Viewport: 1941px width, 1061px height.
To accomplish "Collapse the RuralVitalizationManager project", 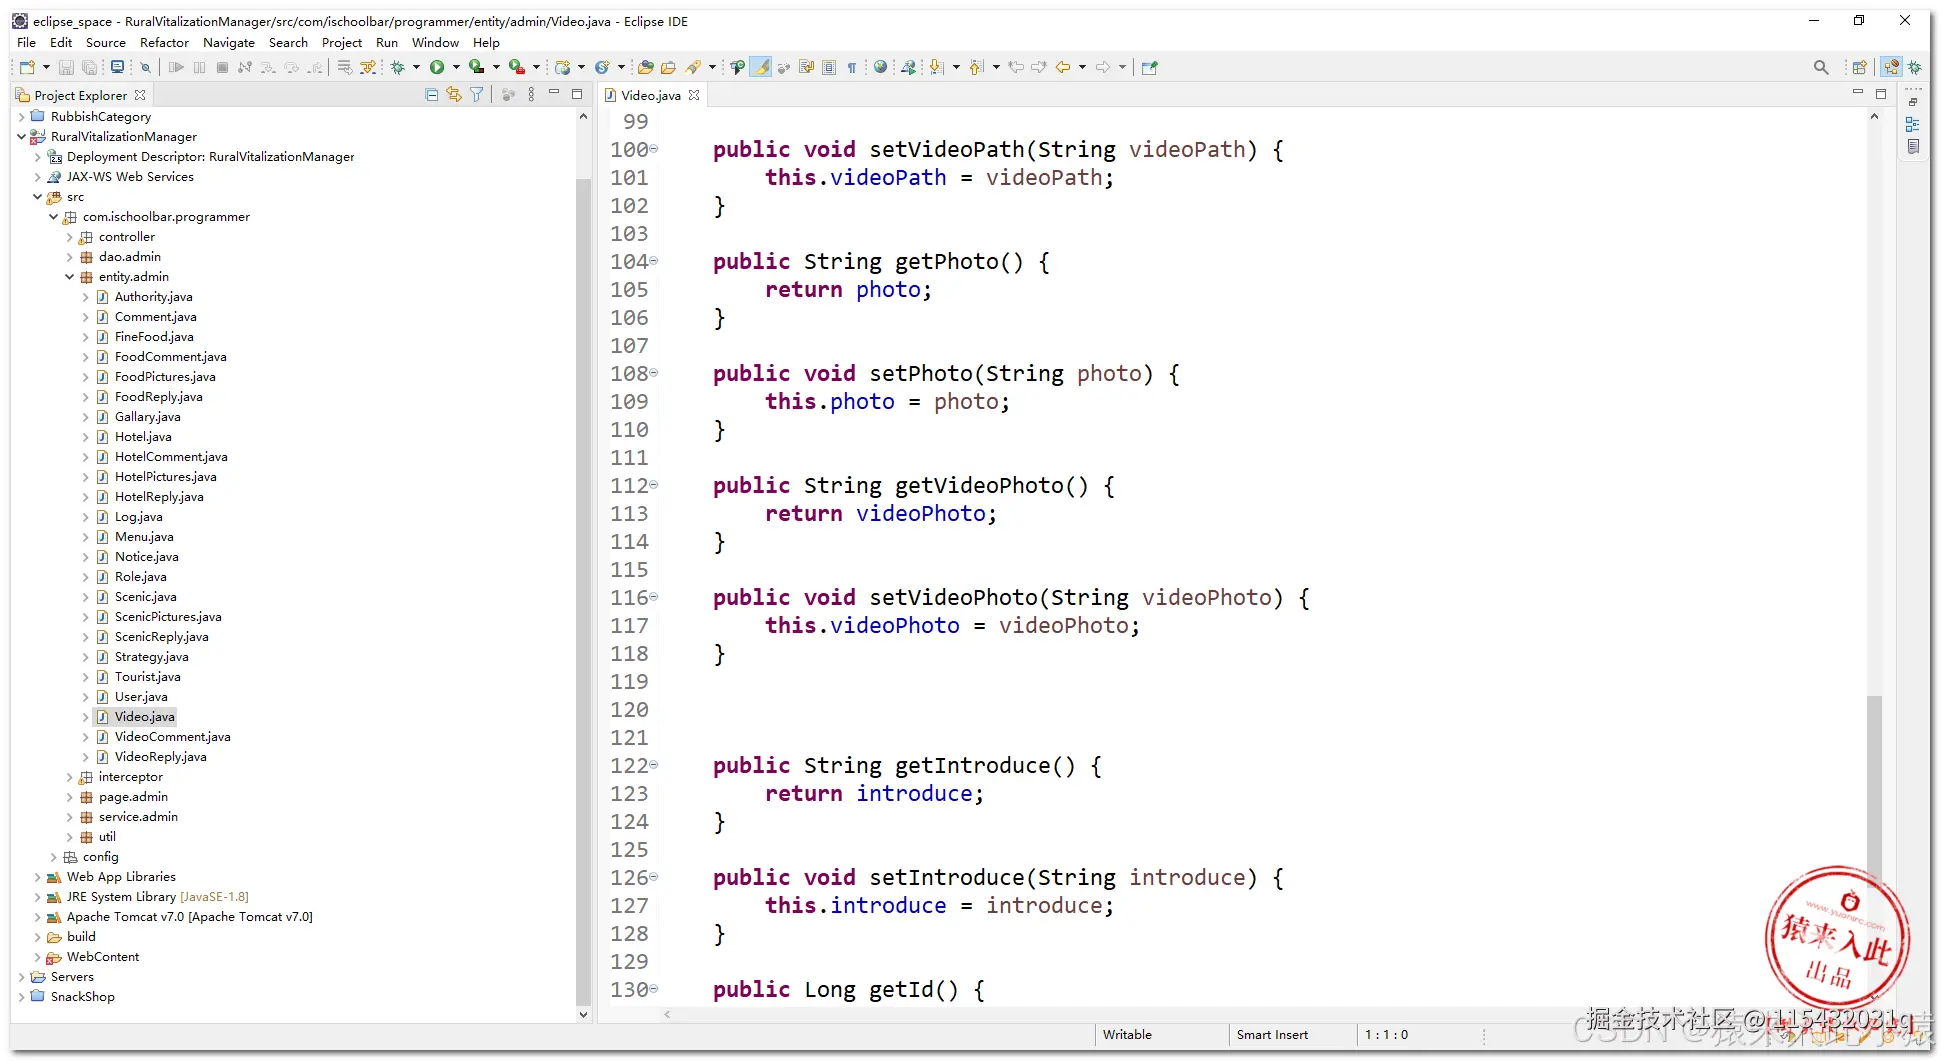I will click(22, 136).
